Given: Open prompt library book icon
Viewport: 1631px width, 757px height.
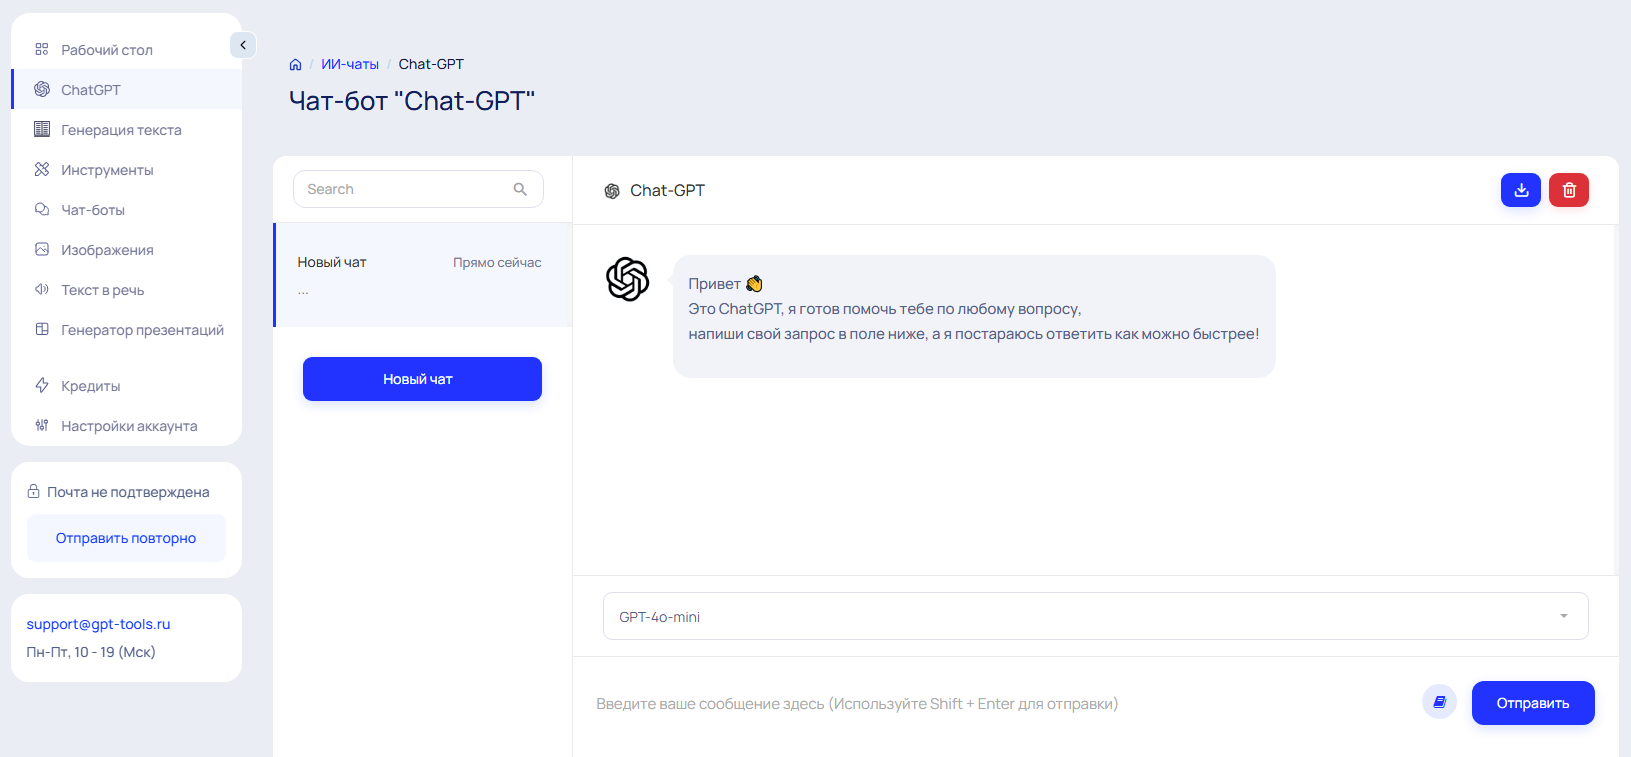Looking at the screenshot, I should coord(1439,702).
